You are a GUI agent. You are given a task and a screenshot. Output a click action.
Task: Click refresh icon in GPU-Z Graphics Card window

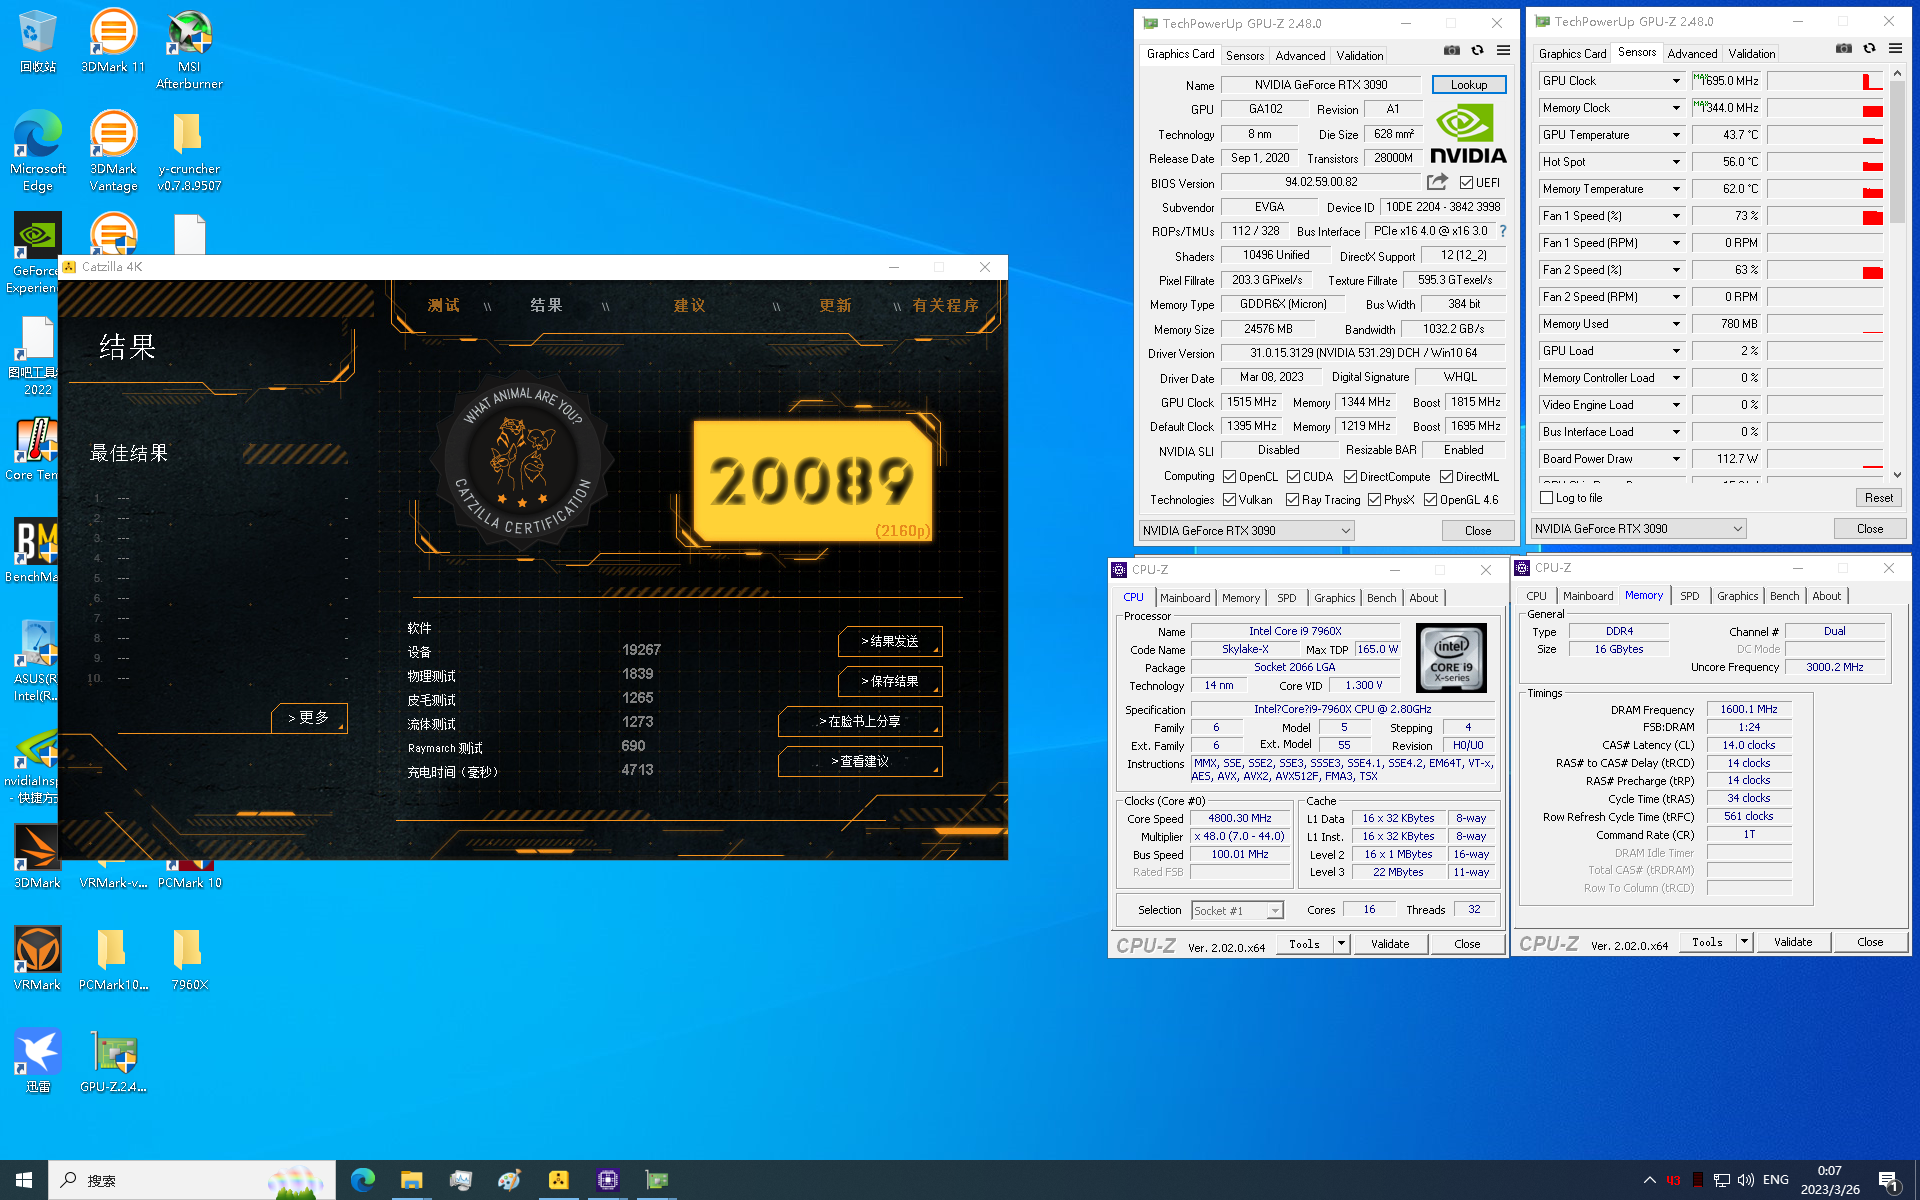point(1477,51)
